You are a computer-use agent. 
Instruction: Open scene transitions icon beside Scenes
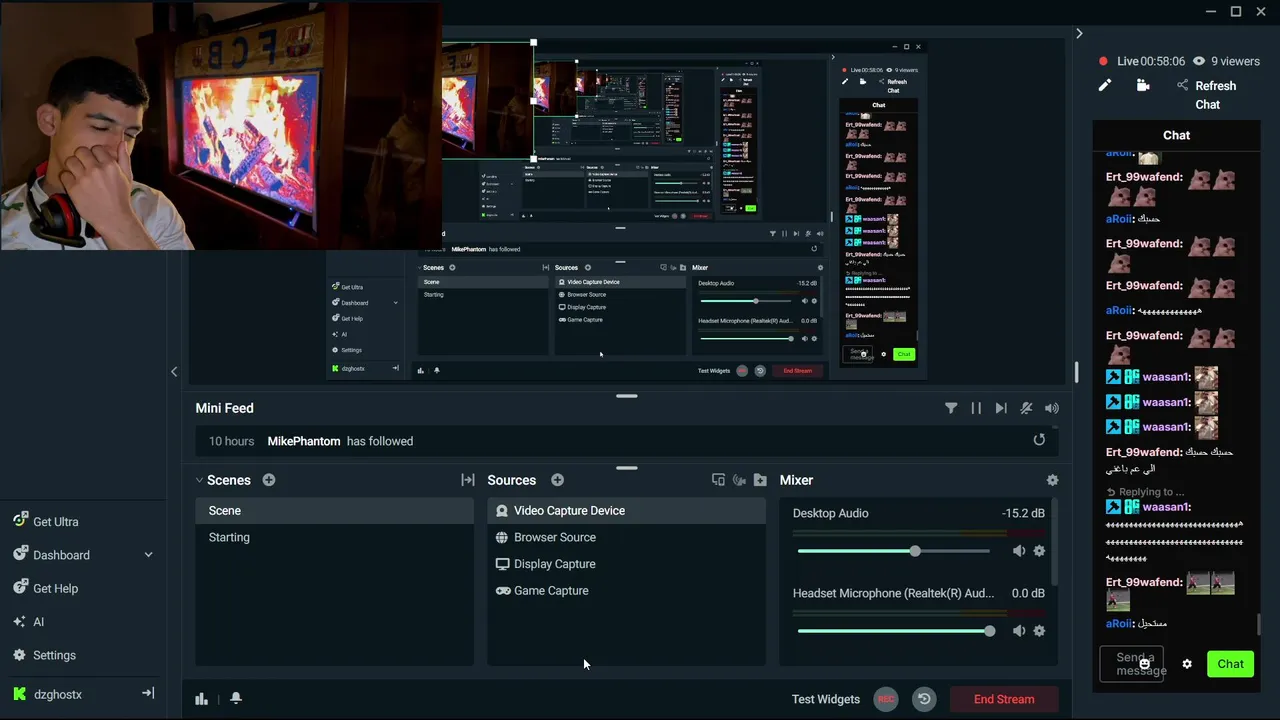pyautogui.click(x=467, y=480)
